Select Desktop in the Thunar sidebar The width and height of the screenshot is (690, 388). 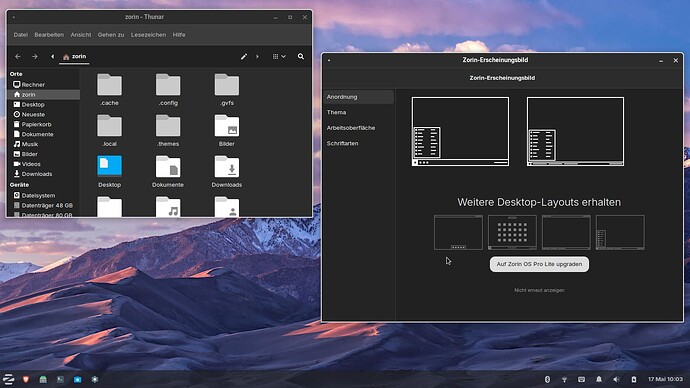click(x=44, y=105)
